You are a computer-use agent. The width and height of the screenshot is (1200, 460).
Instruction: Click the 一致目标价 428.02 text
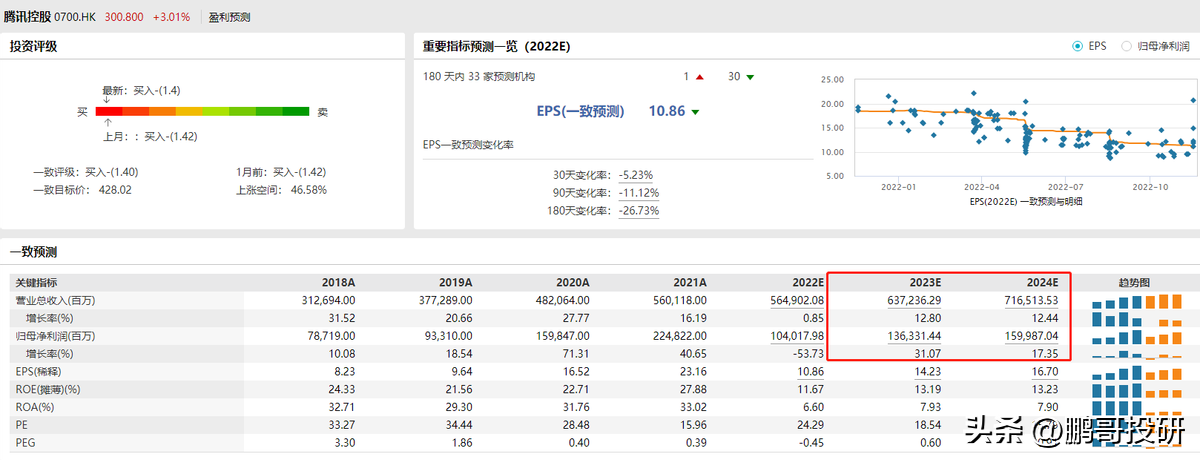(82, 189)
